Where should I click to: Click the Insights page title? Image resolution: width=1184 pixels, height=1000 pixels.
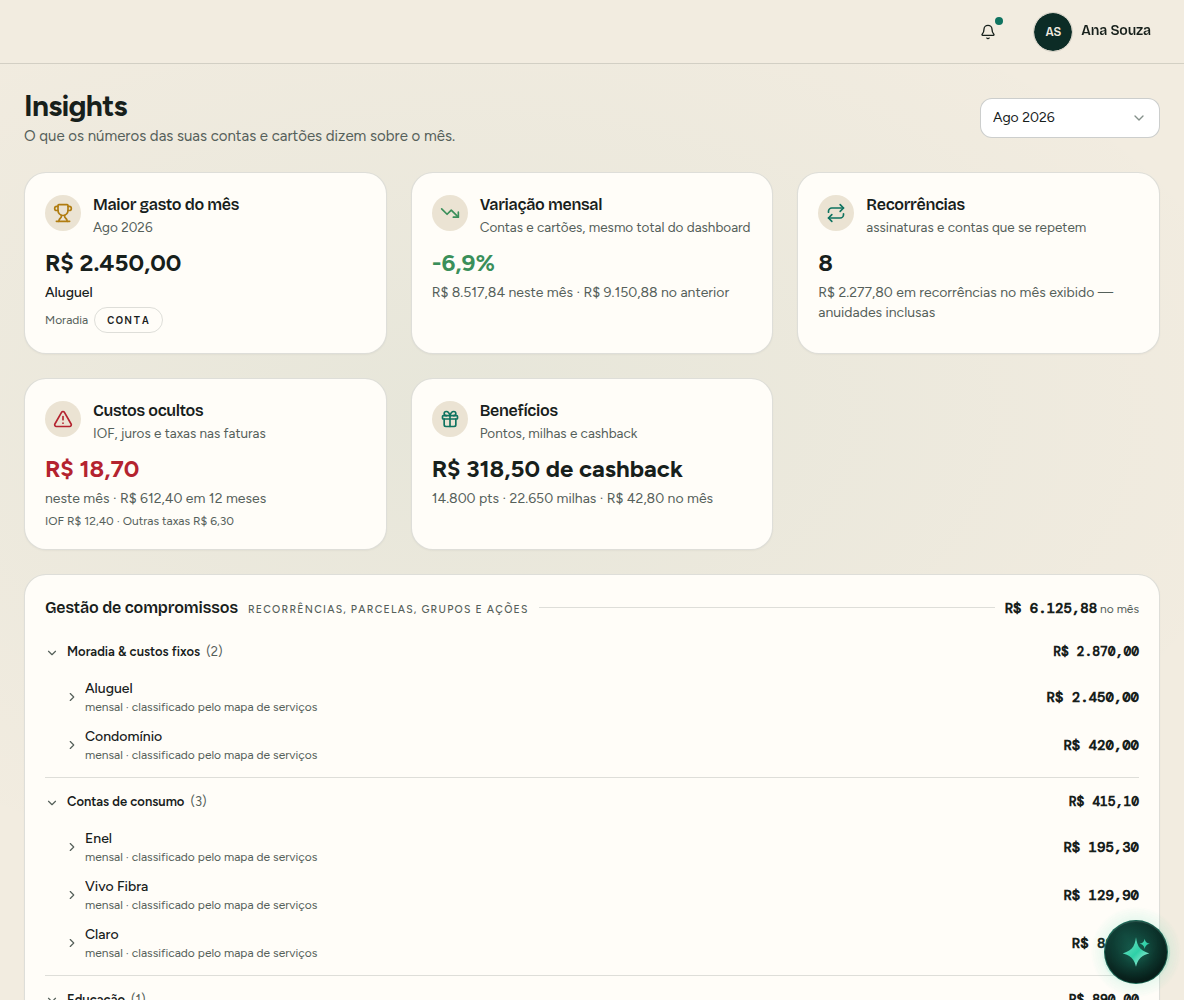[x=76, y=106]
